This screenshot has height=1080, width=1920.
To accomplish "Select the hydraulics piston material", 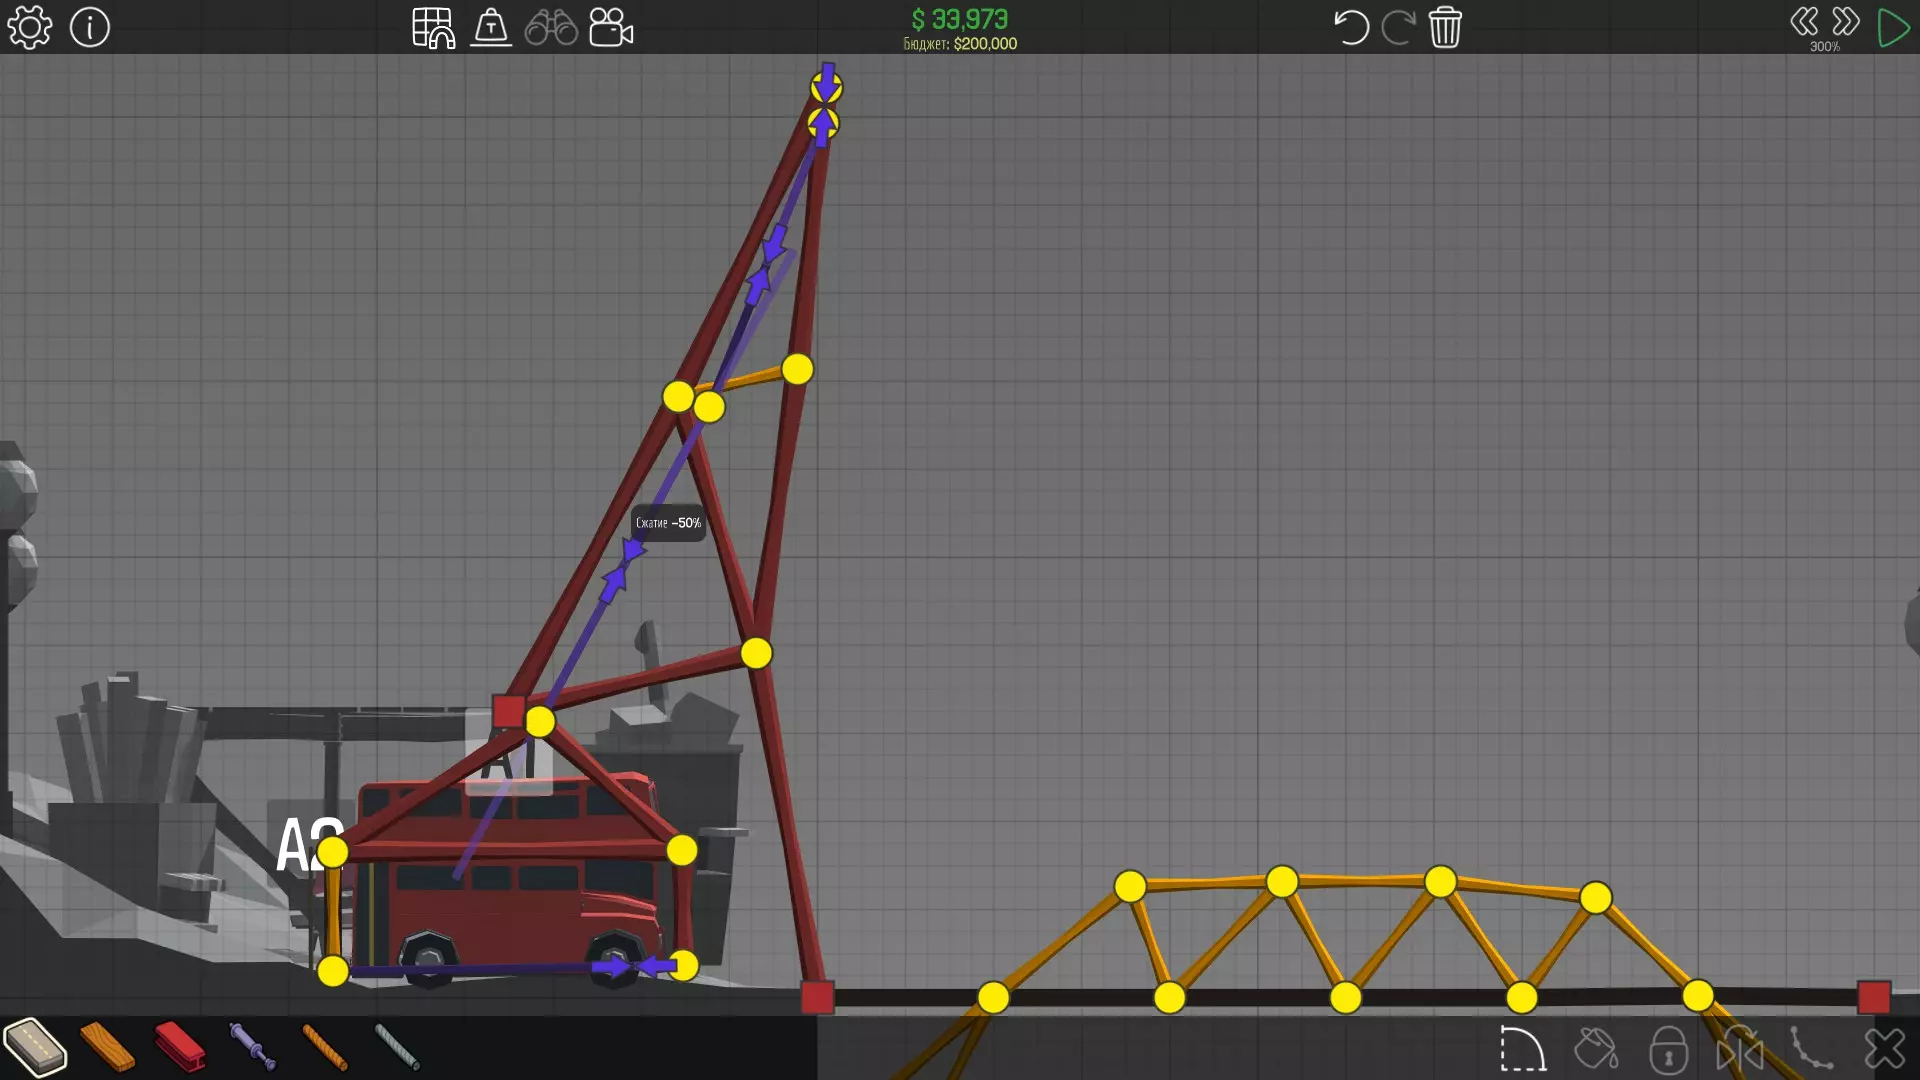I will coord(252,1047).
